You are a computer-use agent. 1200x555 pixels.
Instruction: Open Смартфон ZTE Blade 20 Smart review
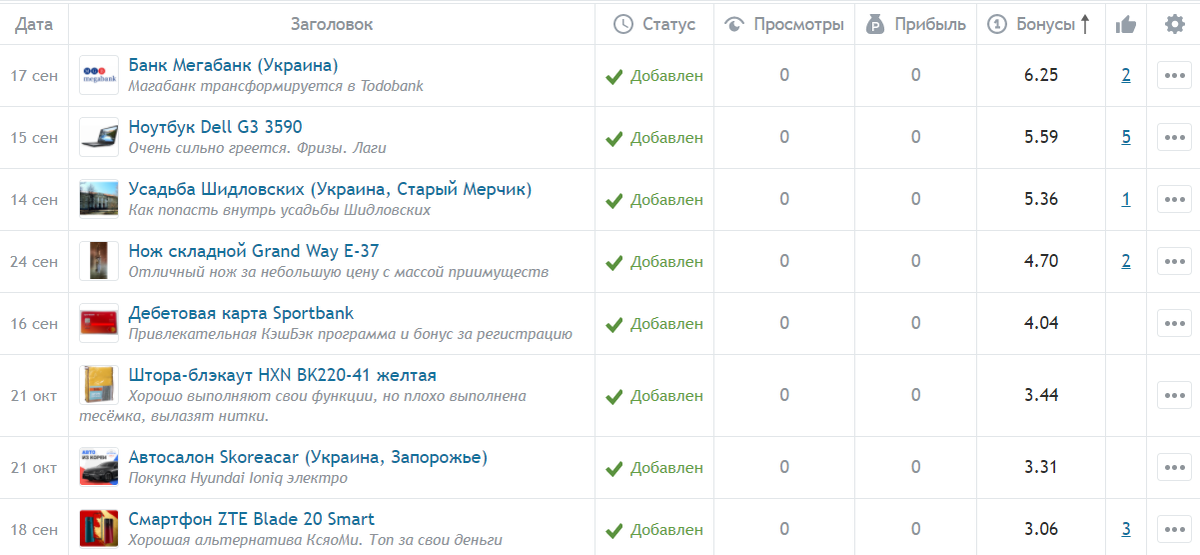tap(252, 519)
